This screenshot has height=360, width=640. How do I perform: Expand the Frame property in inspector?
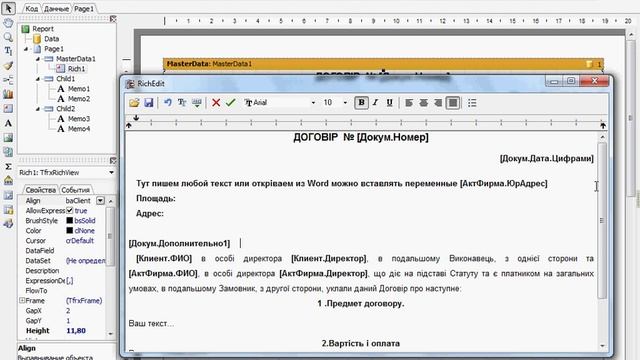22,300
